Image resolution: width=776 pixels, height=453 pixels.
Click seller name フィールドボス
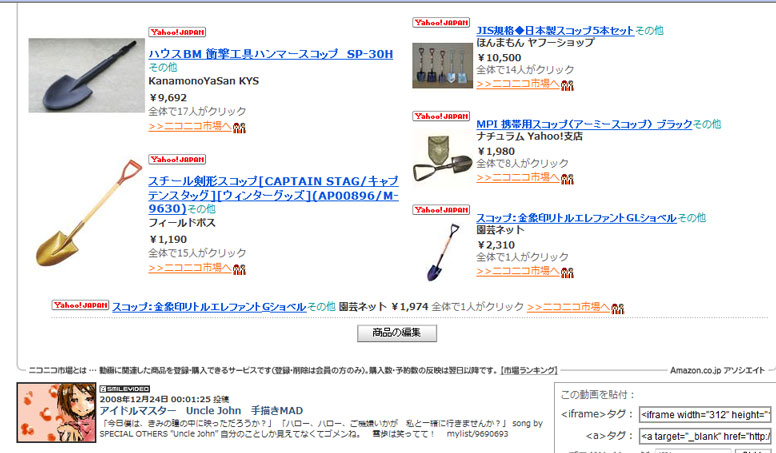pos(182,223)
